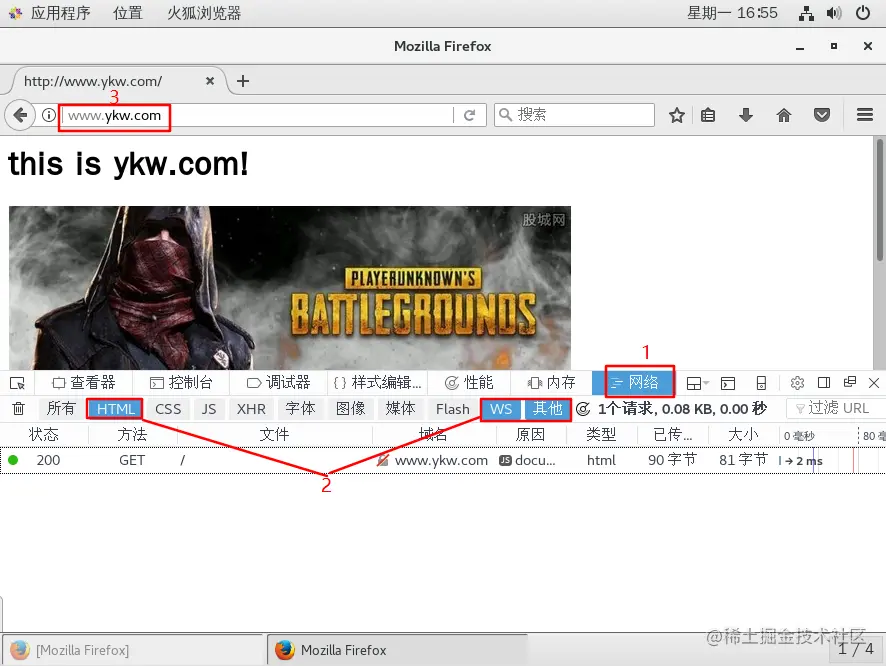Image resolution: width=886 pixels, height=666 pixels.
Task: Click the workspace switcher 1 / 4
Action: (855, 648)
